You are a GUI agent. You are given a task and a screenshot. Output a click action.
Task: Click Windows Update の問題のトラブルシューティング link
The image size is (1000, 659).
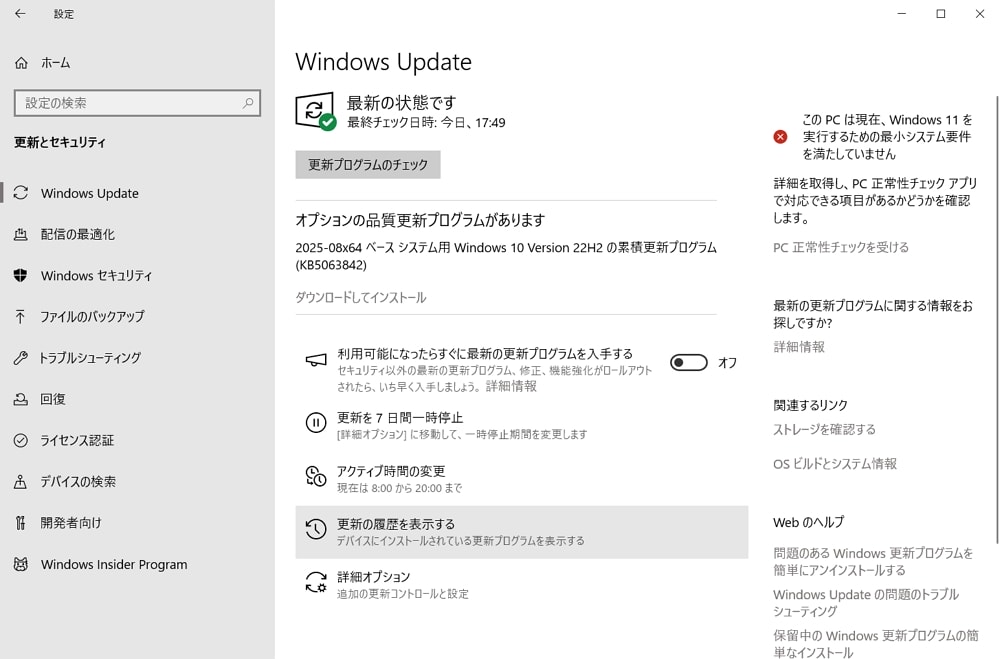866,603
